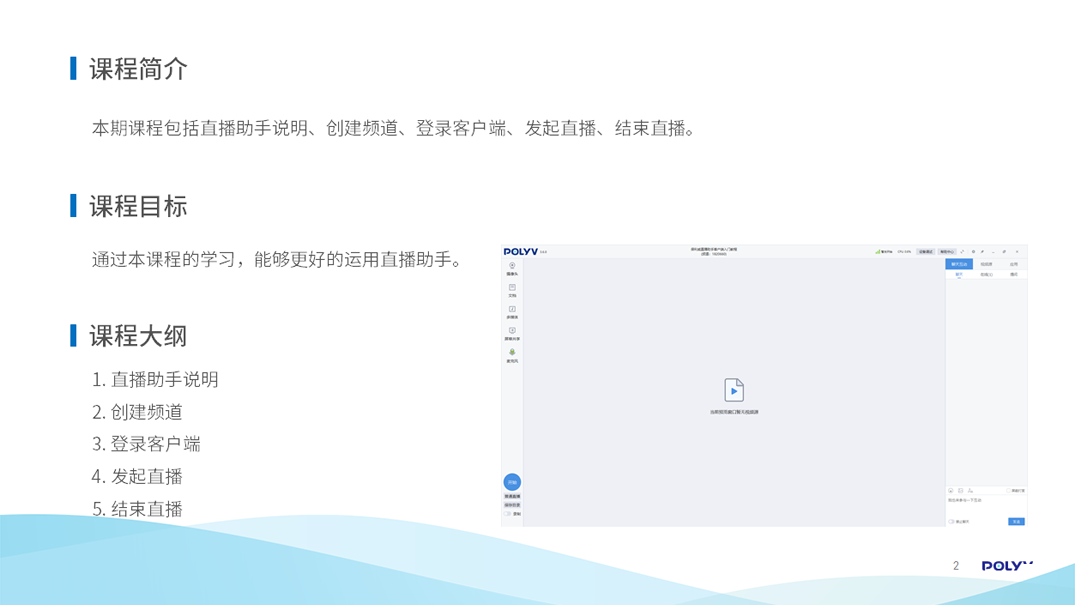Toggle the recording switch under Start button

point(508,514)
